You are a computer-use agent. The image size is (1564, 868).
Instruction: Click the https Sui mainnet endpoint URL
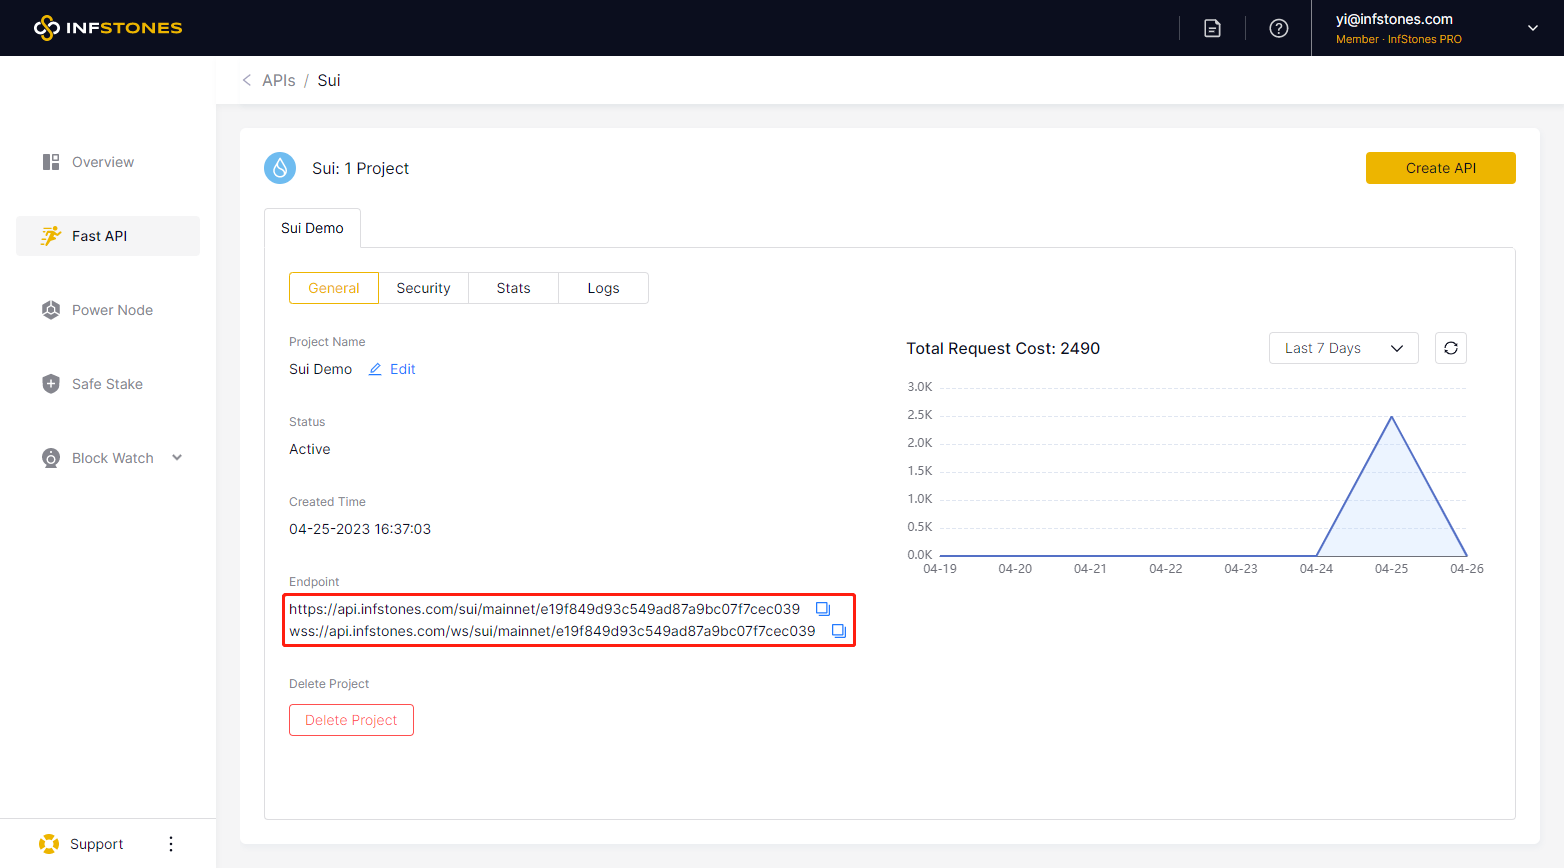click(545, 609)
